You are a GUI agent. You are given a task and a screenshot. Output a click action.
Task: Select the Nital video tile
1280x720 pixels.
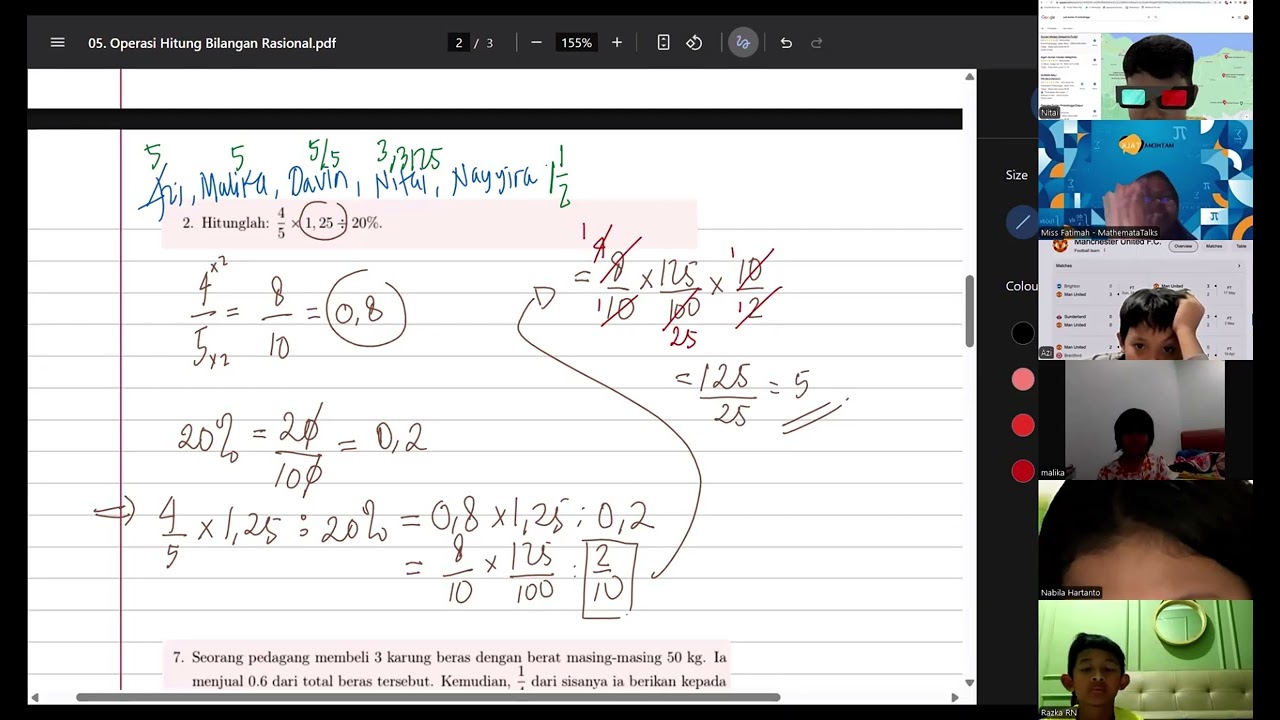coord(1145,61)
